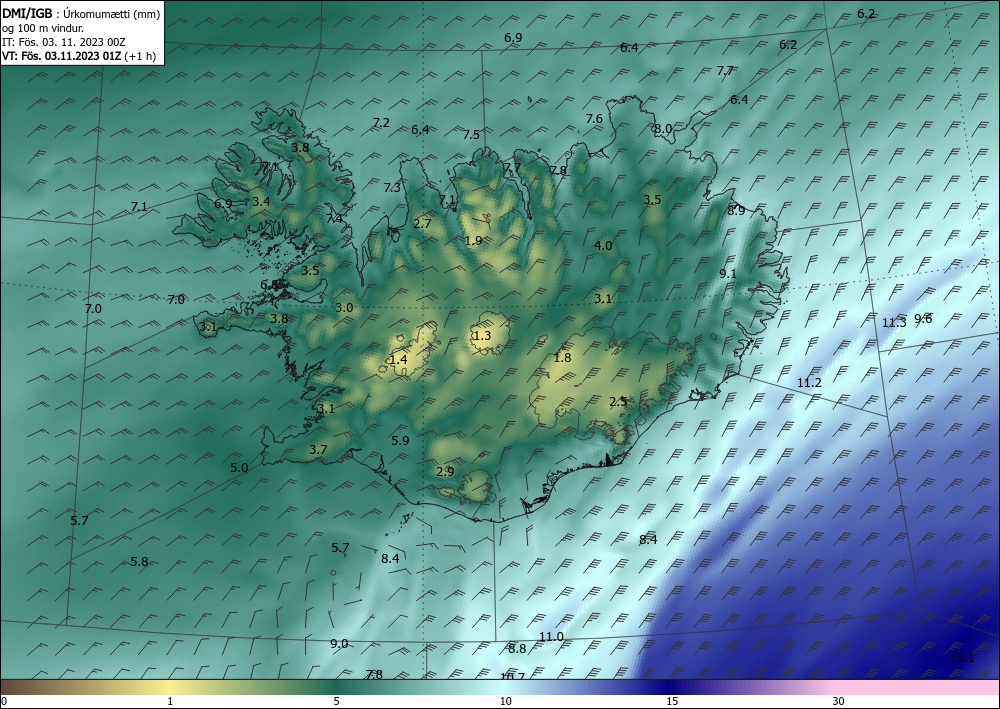Click the 8.9 value on the east coast
Viewport: 1000px width, 709px height.
(736, 210)
